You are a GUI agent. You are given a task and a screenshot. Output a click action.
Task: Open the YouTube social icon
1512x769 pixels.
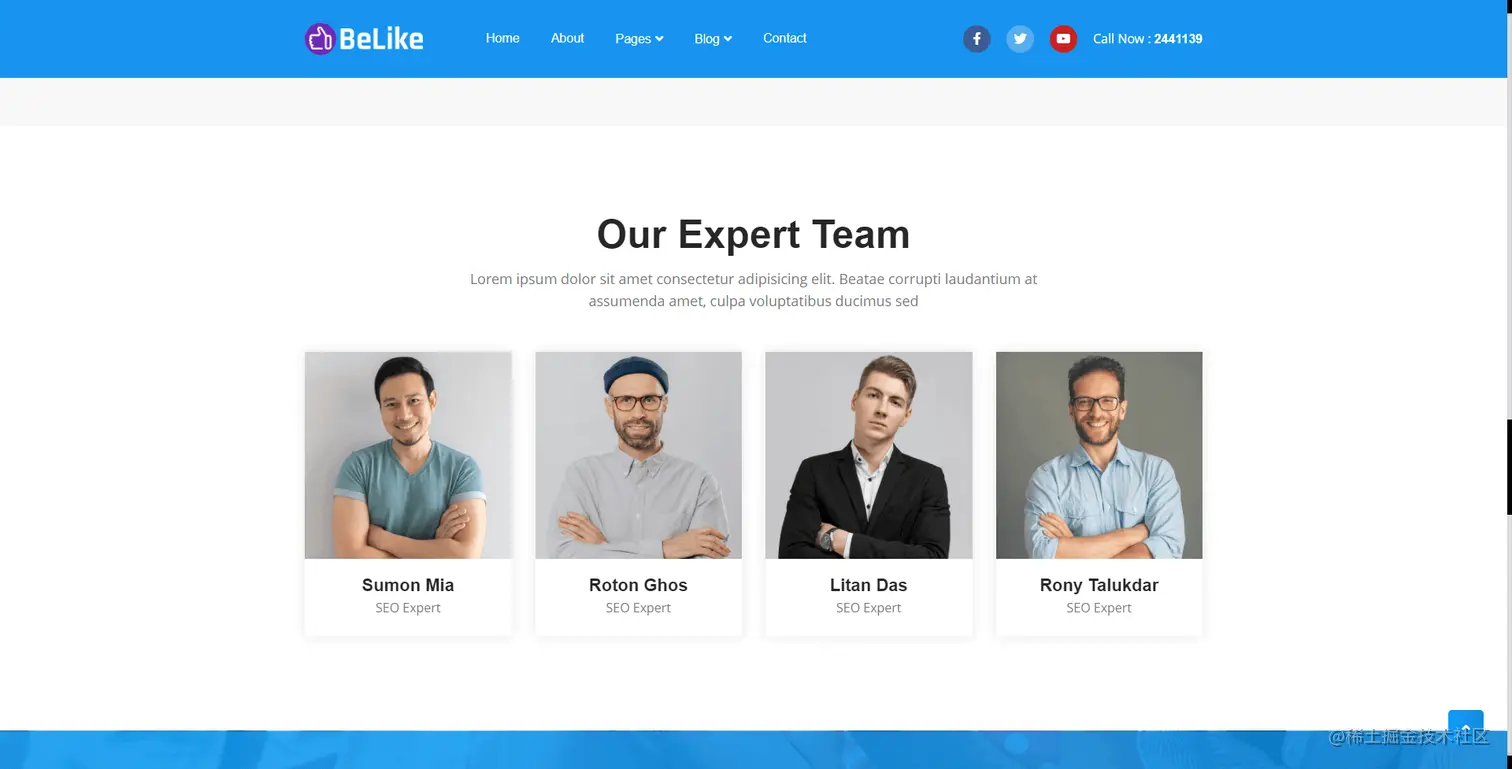[1063, 39]
